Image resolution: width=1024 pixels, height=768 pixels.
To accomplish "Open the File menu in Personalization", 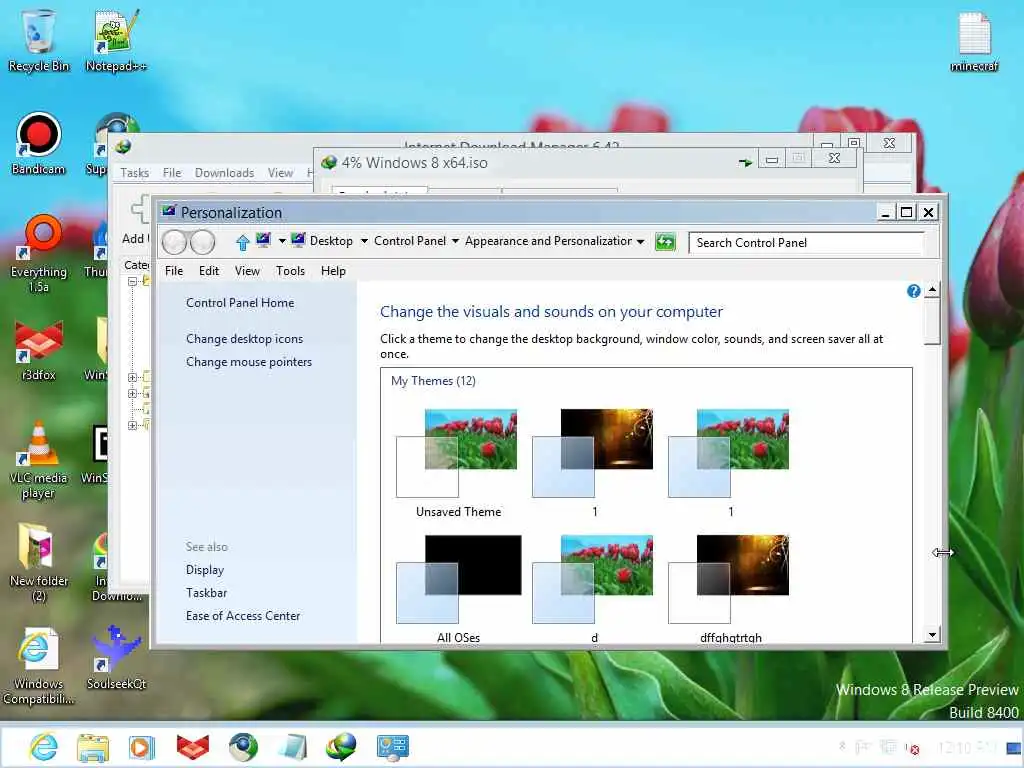I will pyautogui.click(x=174, y=271).
